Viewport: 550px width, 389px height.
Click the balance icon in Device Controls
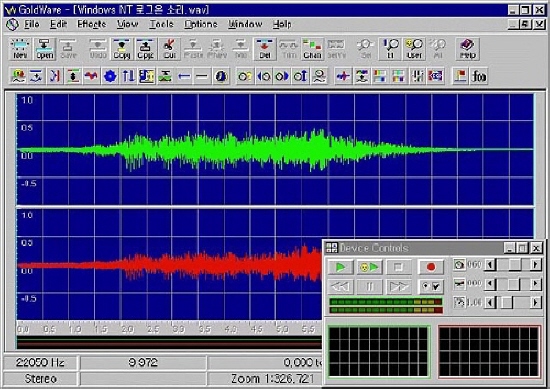(459, 283)
